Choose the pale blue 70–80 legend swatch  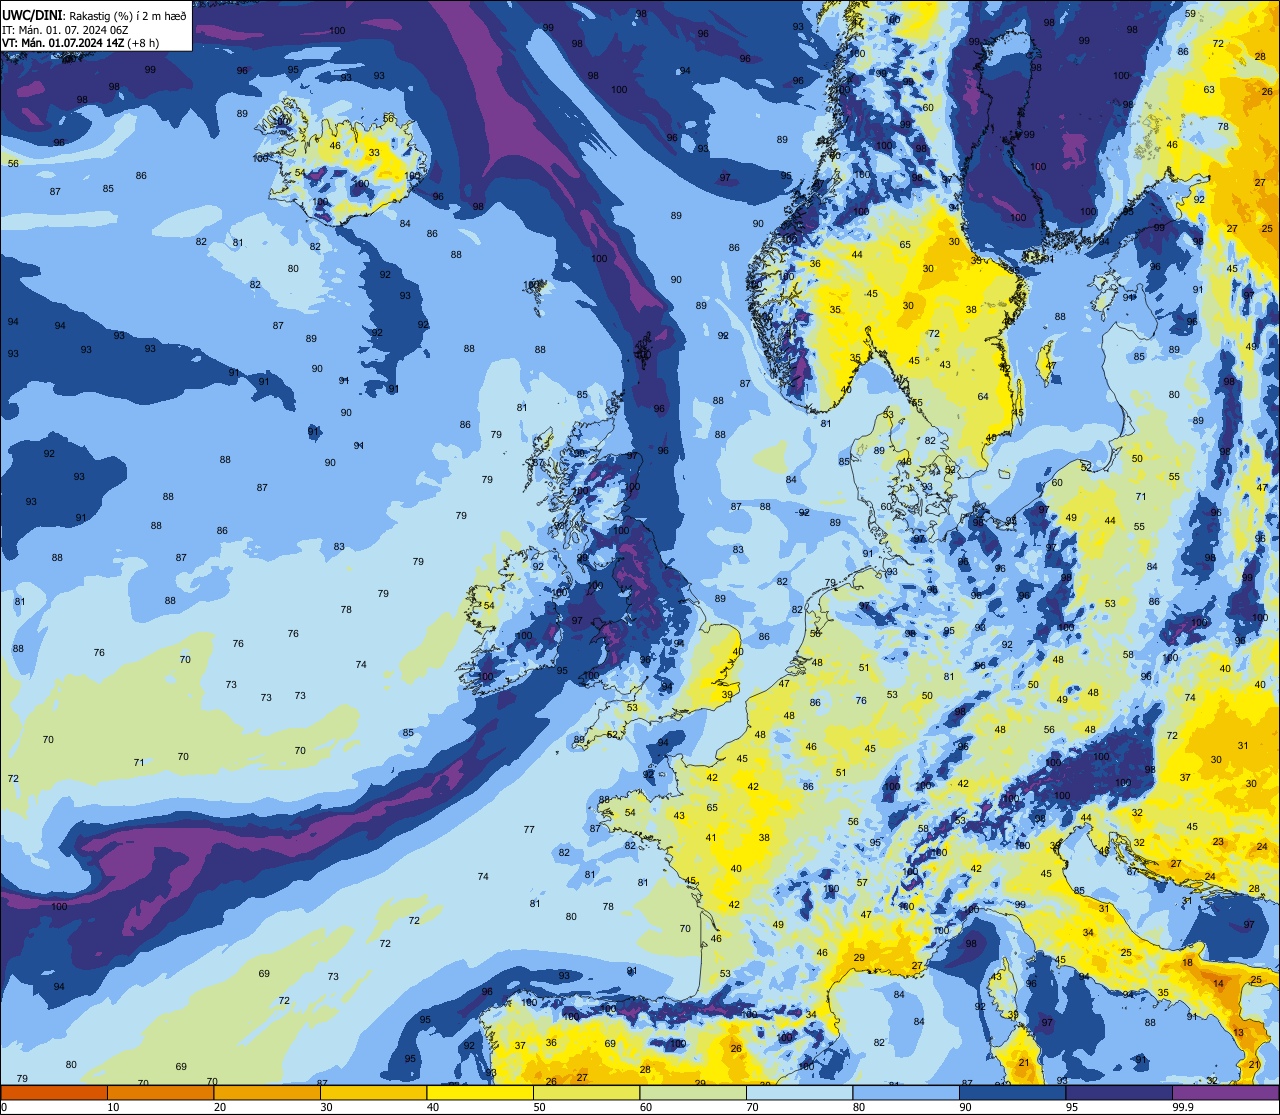(x=799, y=1092)
